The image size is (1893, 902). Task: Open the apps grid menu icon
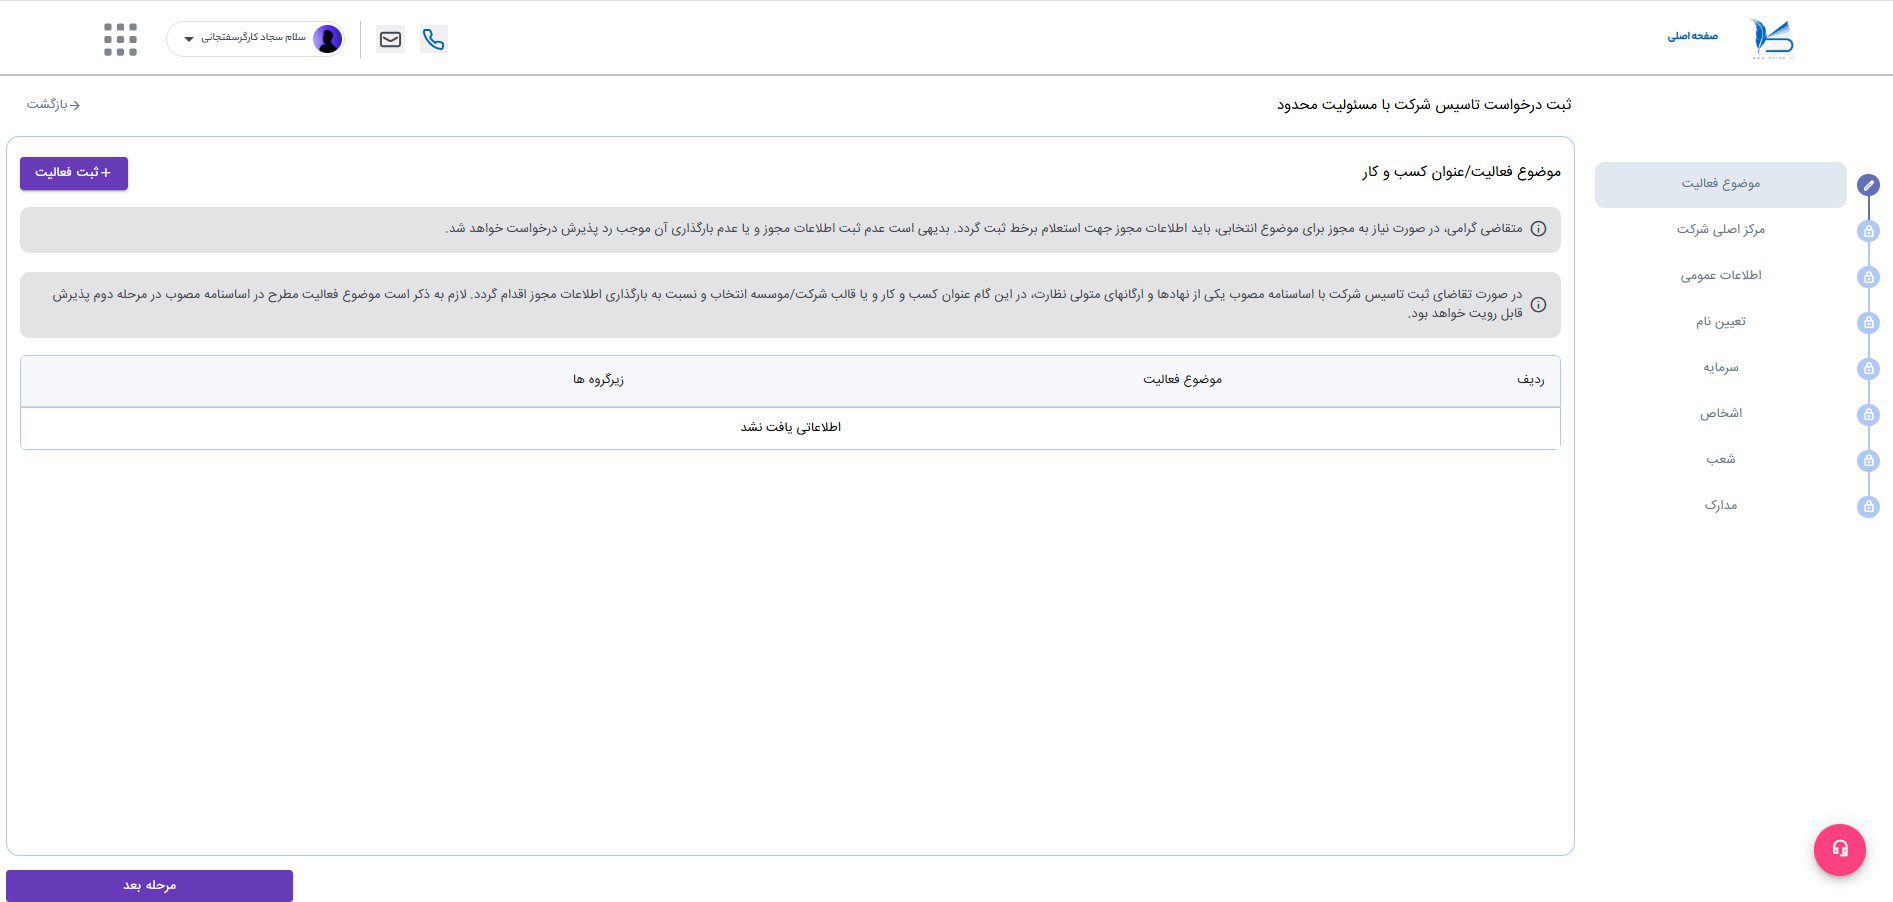pyautogui.click(x=120, y=39)
